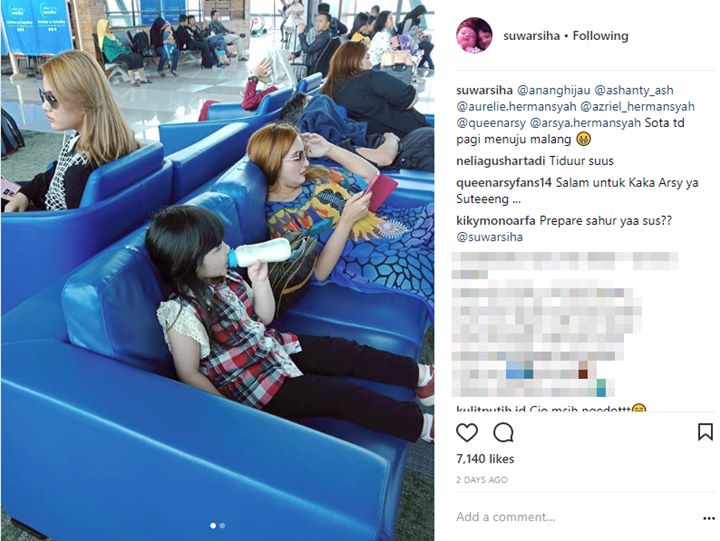Open suwarsiha profile picture avatar
This screenshot has width=720, height=541.
(x=474, y=35)
